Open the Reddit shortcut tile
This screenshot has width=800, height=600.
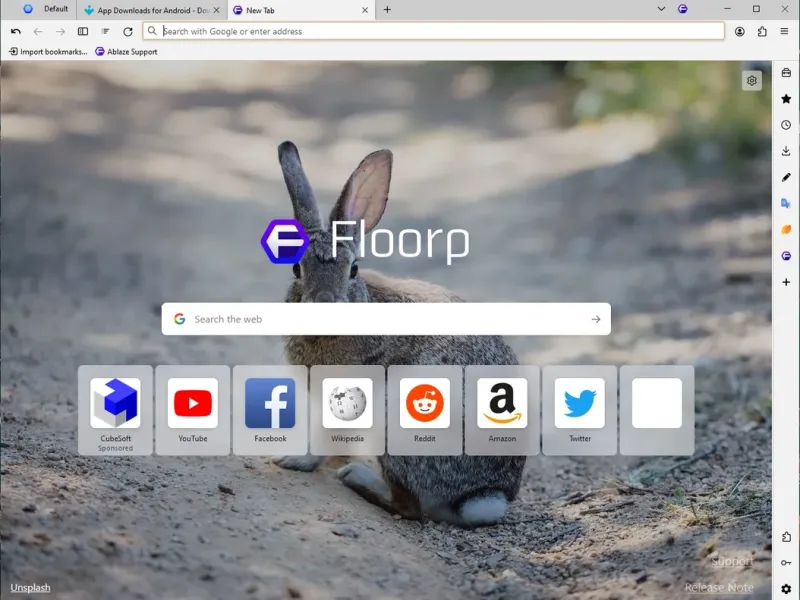425,410
